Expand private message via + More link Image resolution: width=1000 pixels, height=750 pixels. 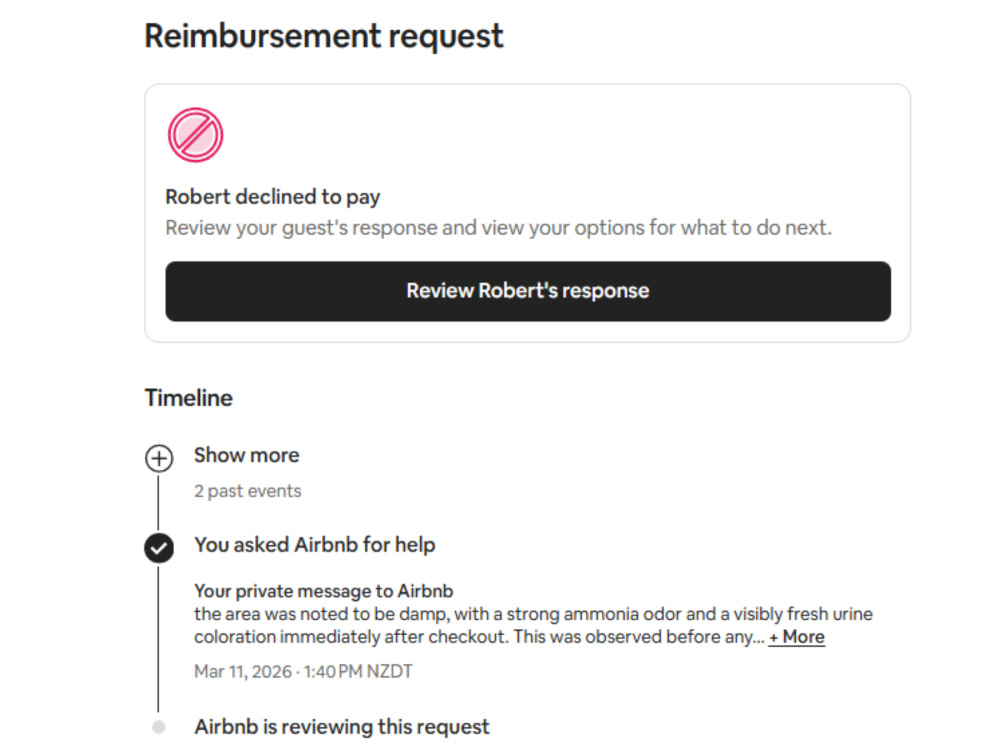coord(797,637)
